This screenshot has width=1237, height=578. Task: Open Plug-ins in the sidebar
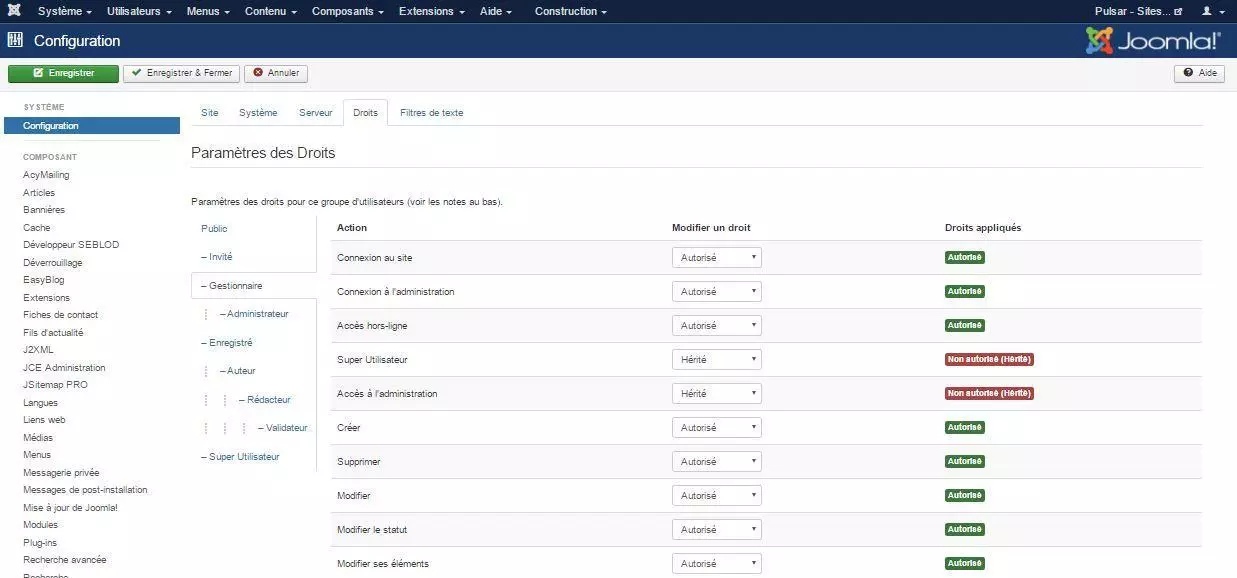40,543
